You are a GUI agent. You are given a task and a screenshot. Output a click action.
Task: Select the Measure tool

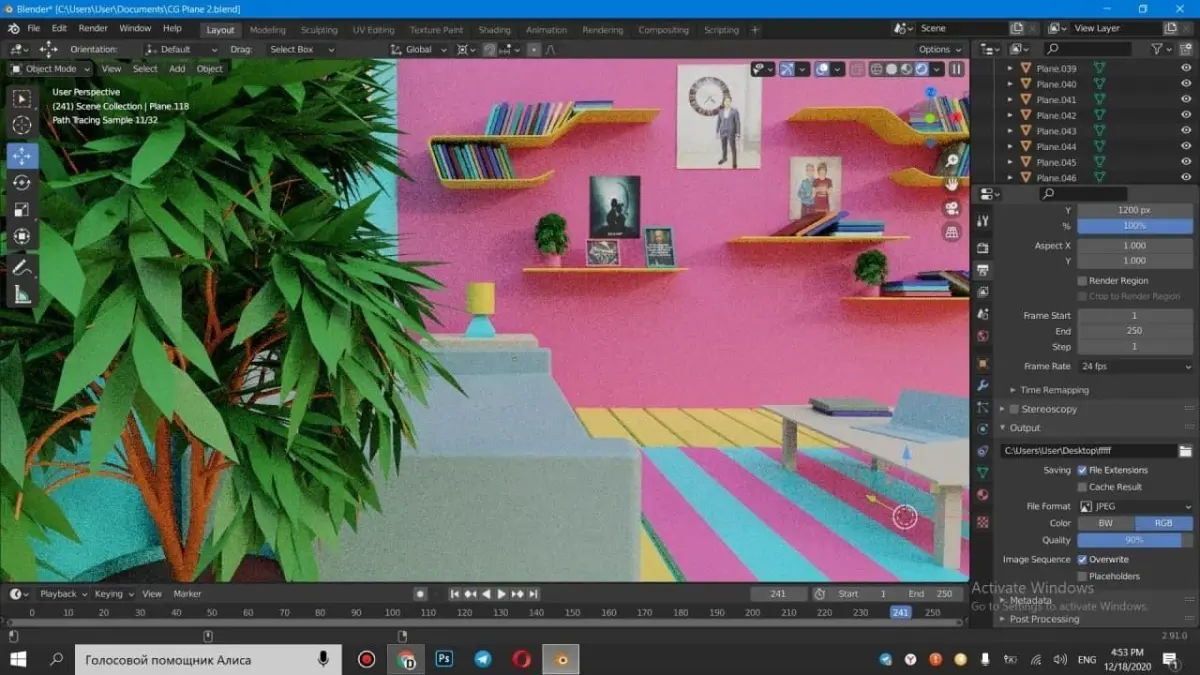coord(22,295)
